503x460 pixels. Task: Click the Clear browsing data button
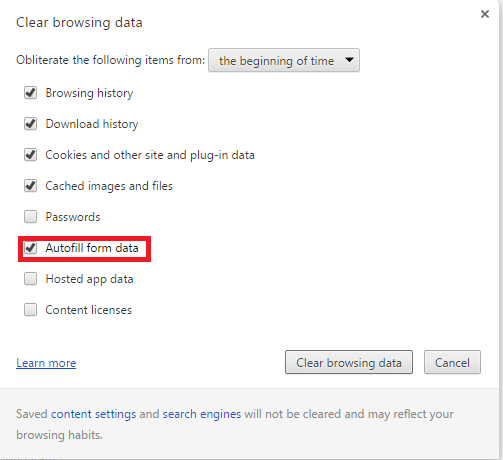click(349, 362)
